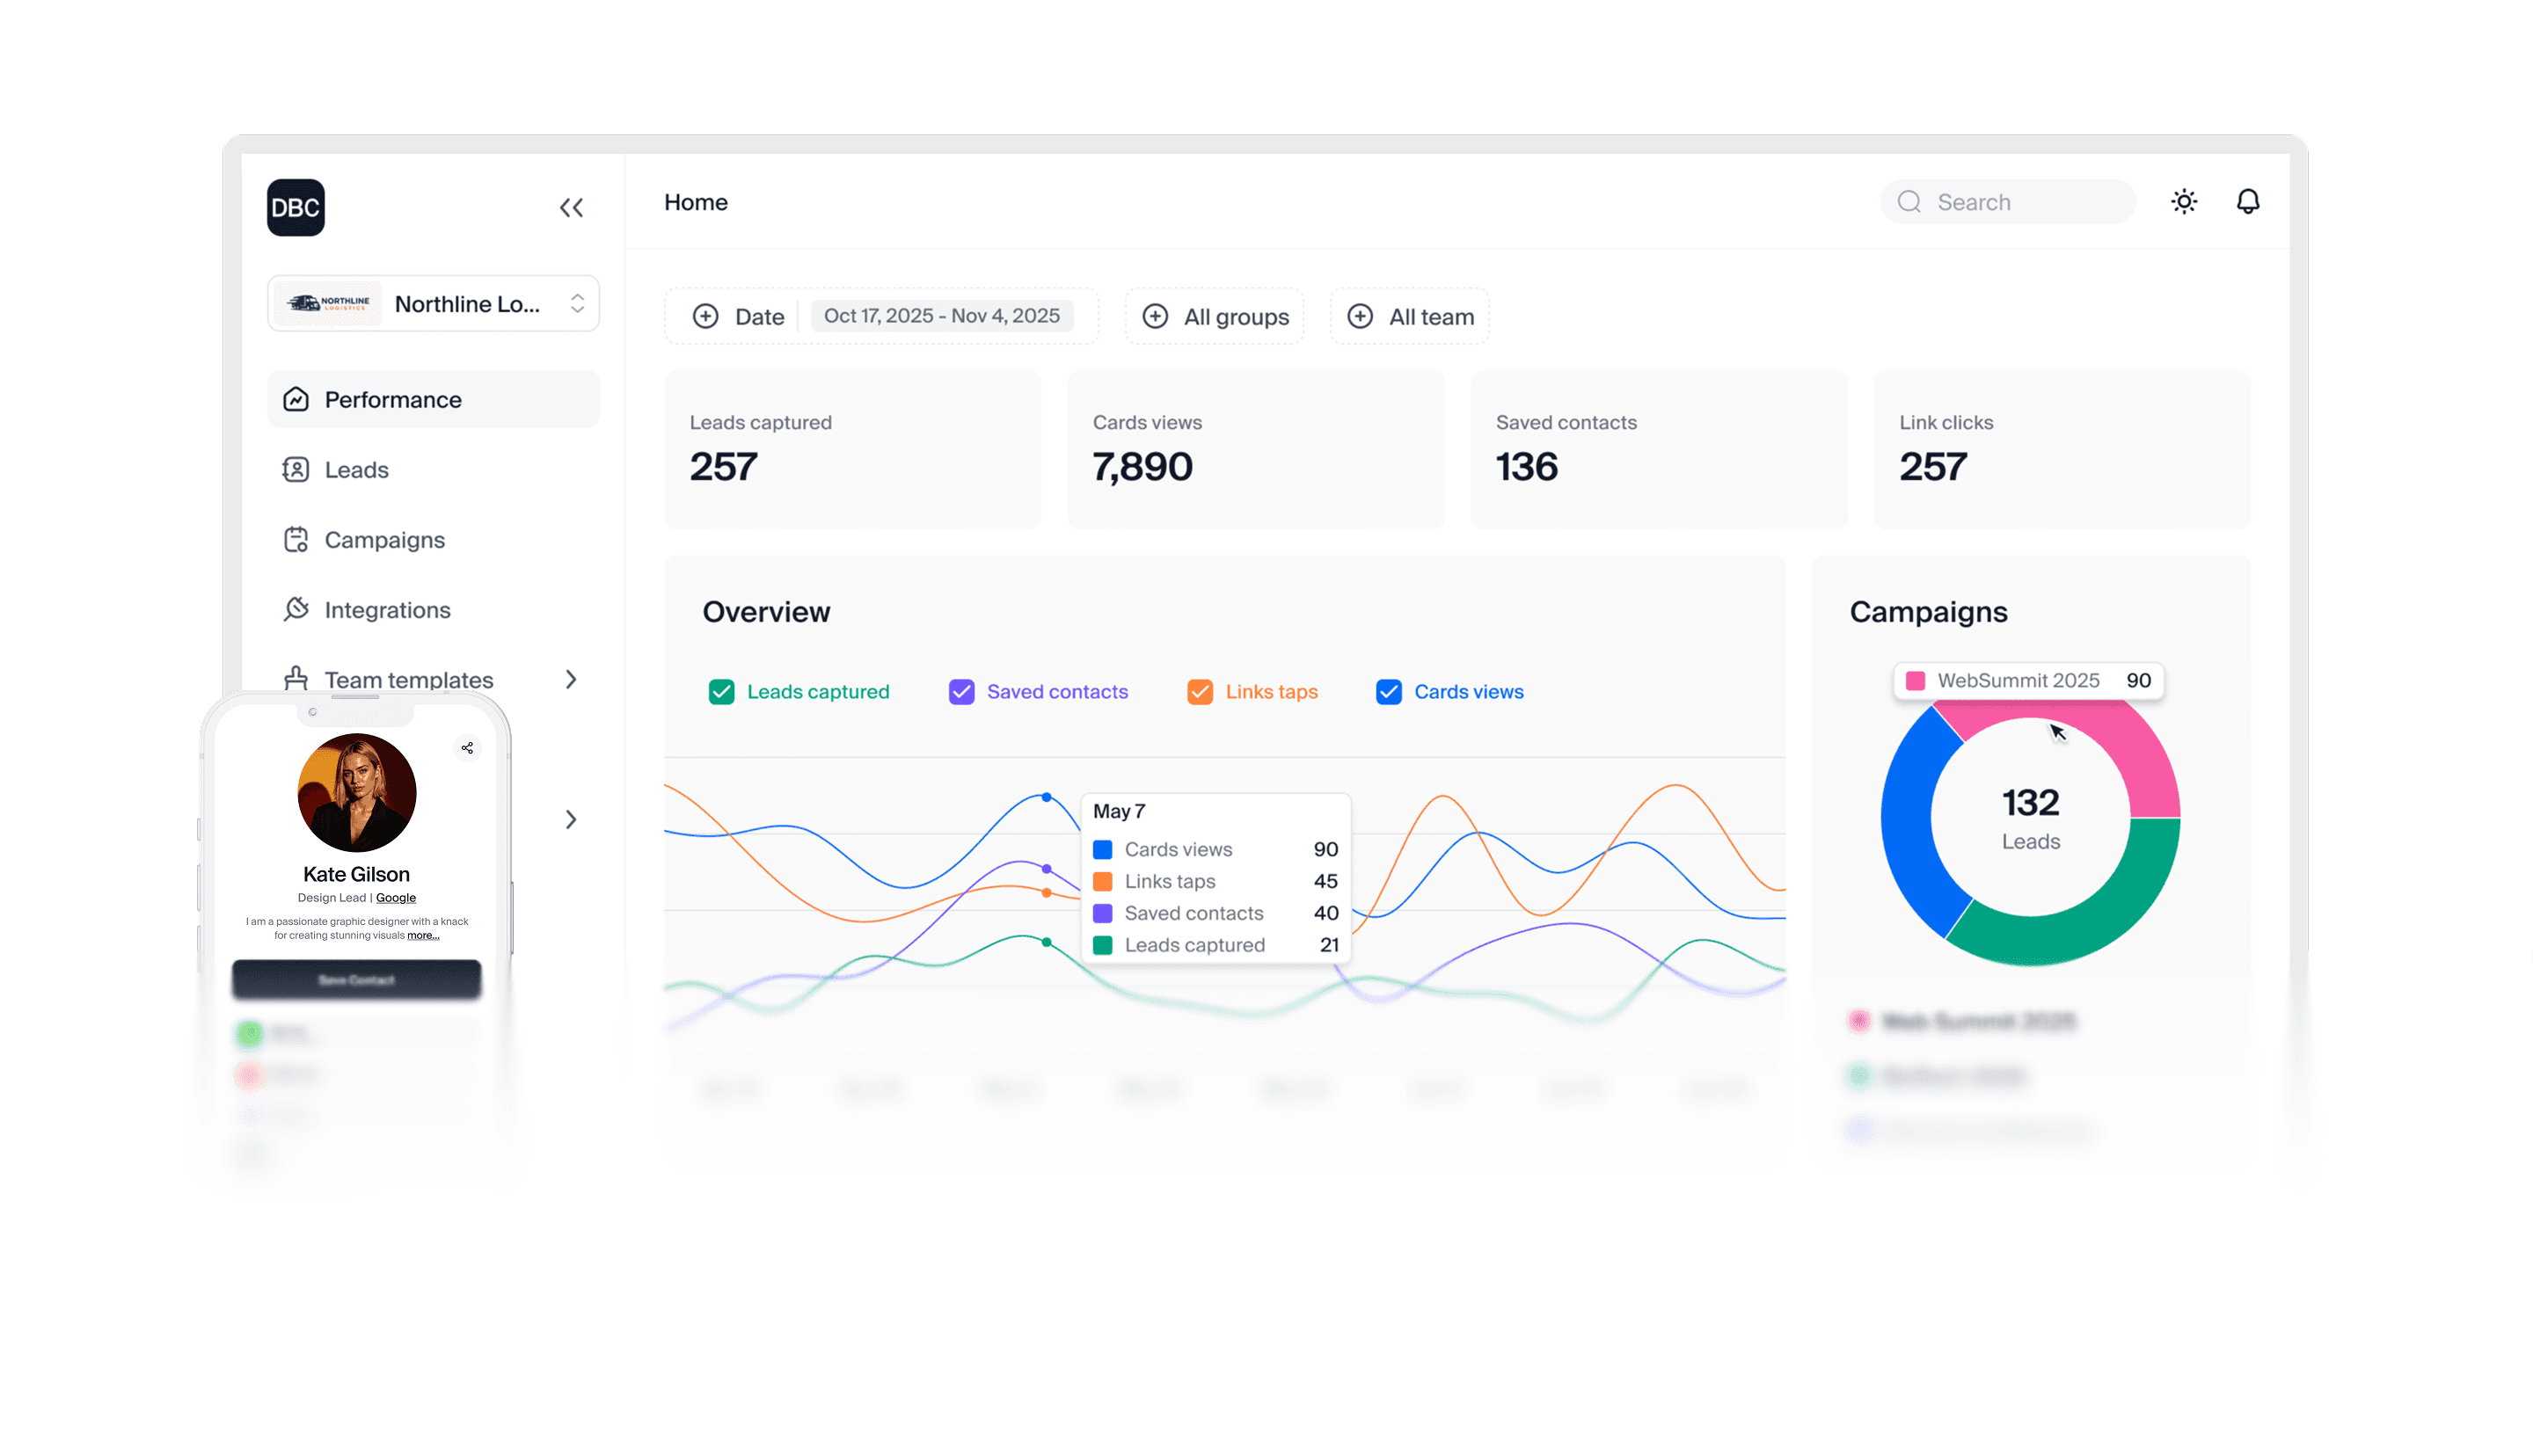Open the Date filter
Screen dimensions: 2533x1456
point(881,316)
